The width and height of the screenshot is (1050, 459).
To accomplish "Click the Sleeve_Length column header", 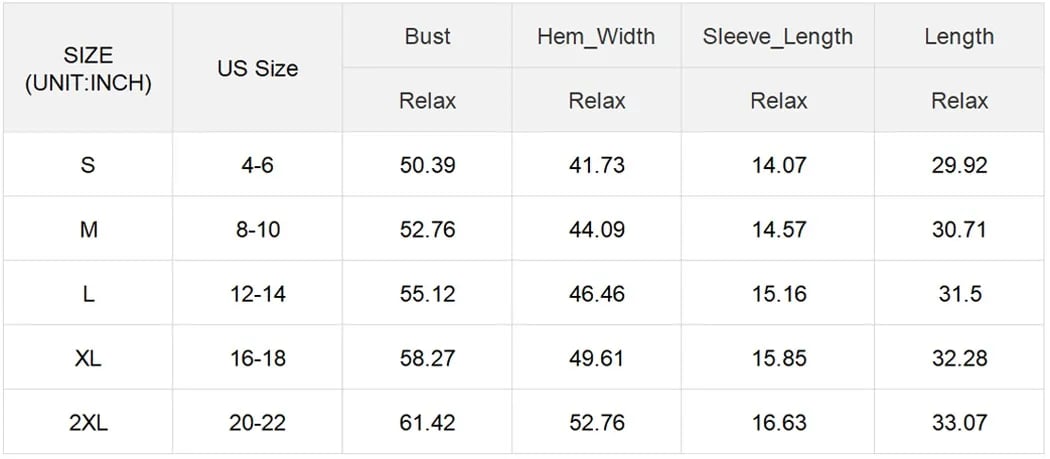I will click(778, 37).
